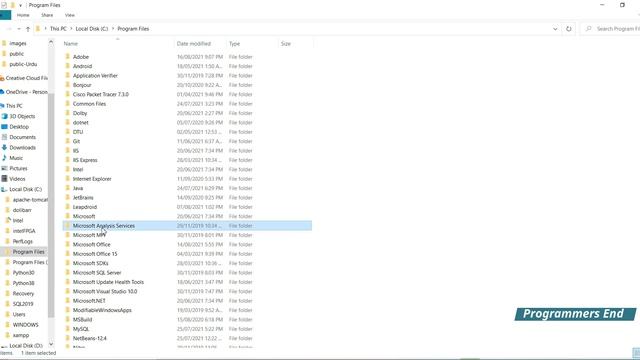Select the Cisco Packet Tracer 7.3.0 folder
Image resolution: width=640 pixels, height=360 pixels.
click(x=100, y=94)
